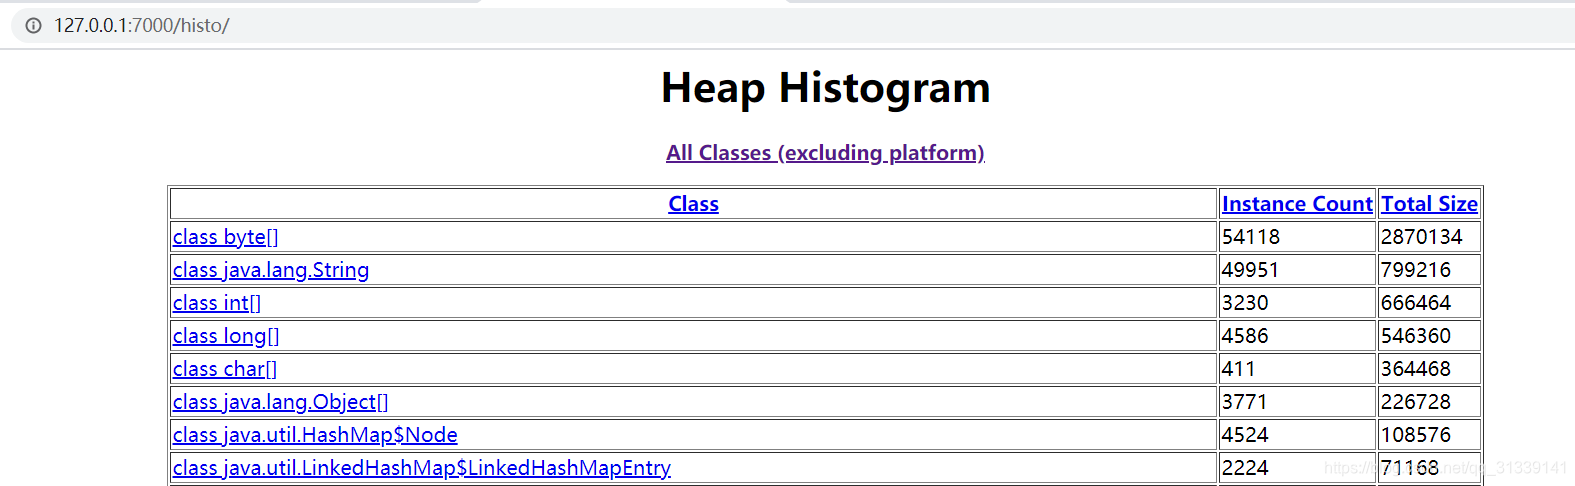Open the class long[] link
This screenshot has height=486, width=1575.
tap(226, 336)
